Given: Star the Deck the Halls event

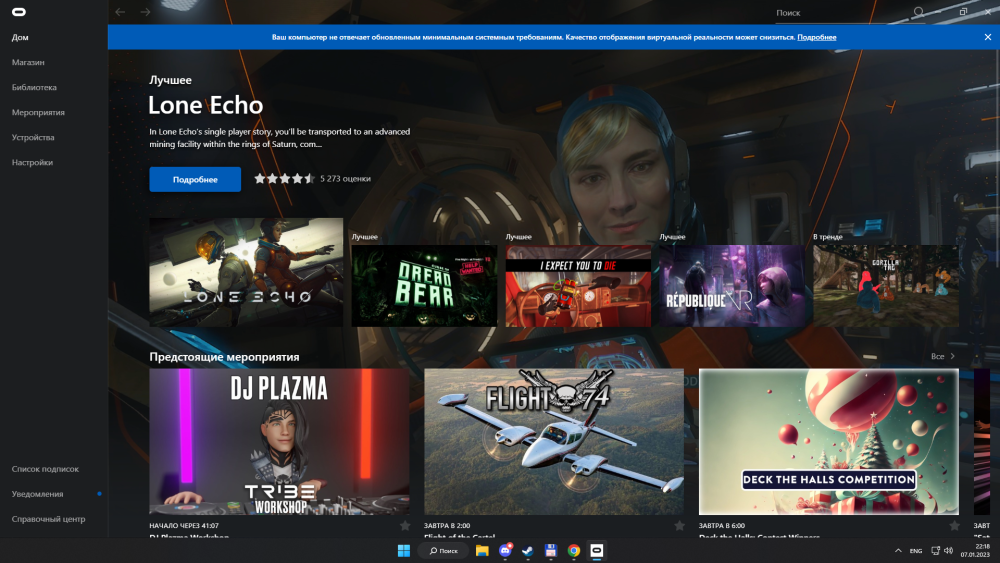Looking at the screenshot, I should tap(953, 525).
